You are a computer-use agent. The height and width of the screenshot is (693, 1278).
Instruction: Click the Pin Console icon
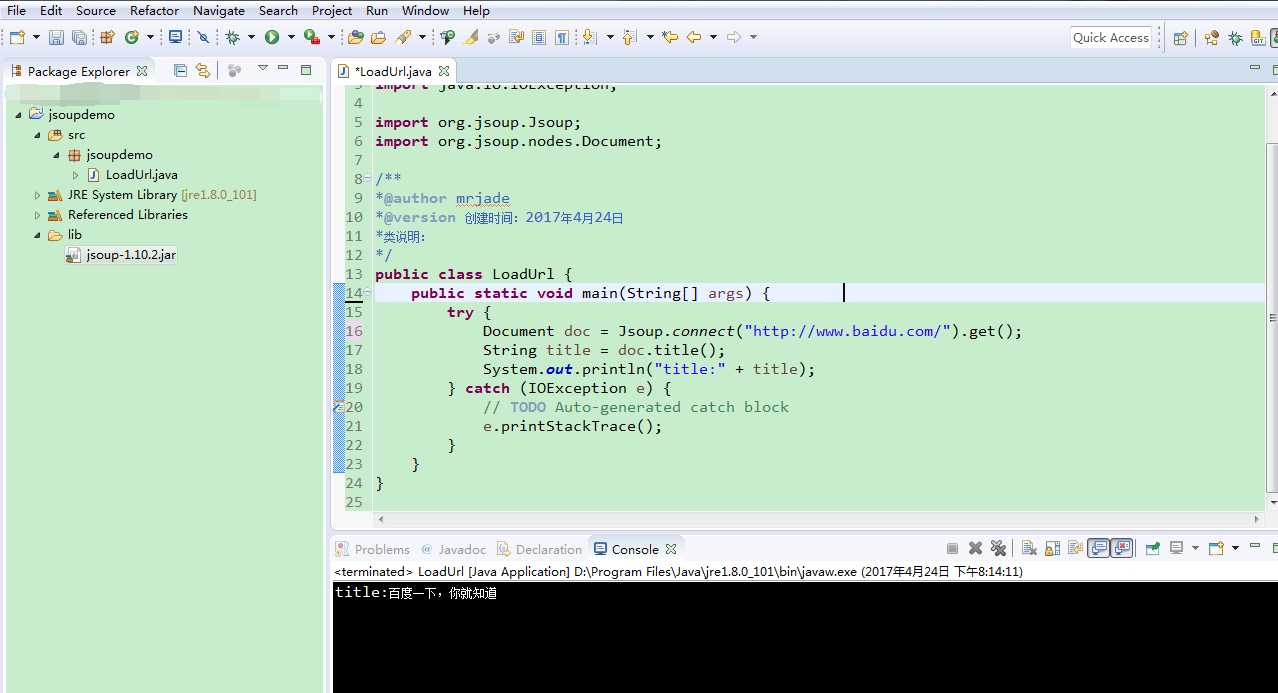1152,548
